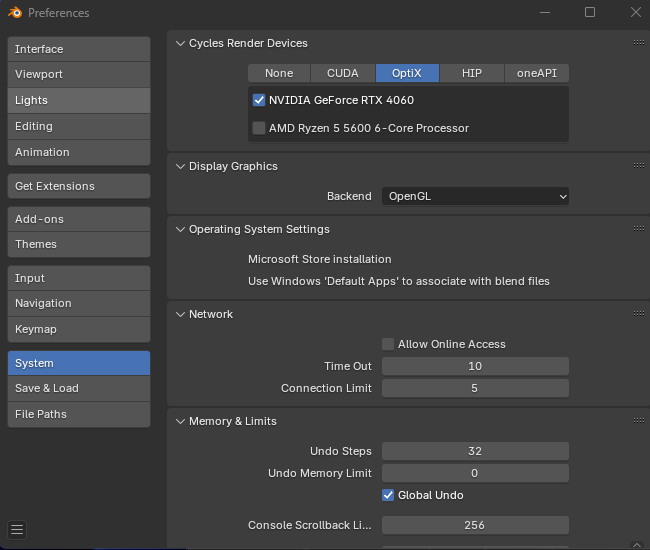Image resolution: width=650 pixels, height=550 pixels.
Task: Switch to Keymap preferences
Action: point(79,330)
